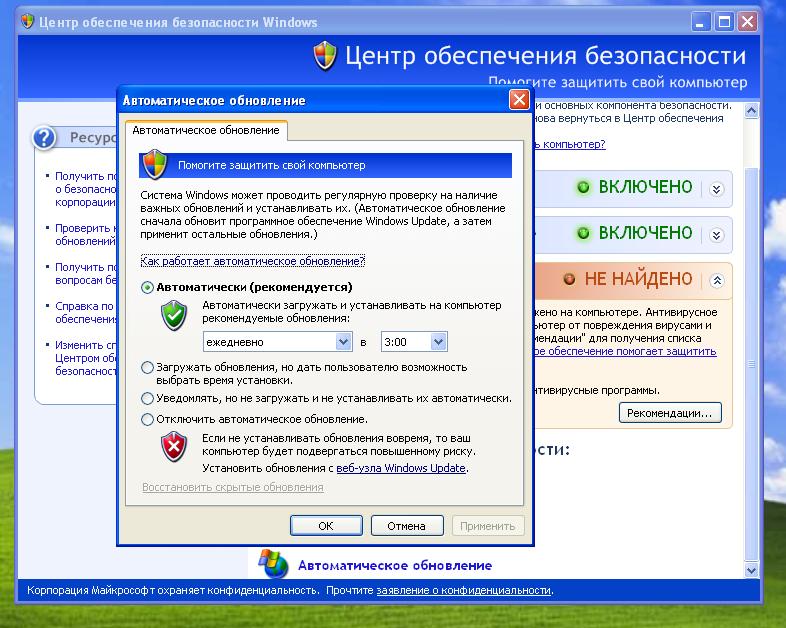Close the Автоматическое обновление dialog

(519, 99)
